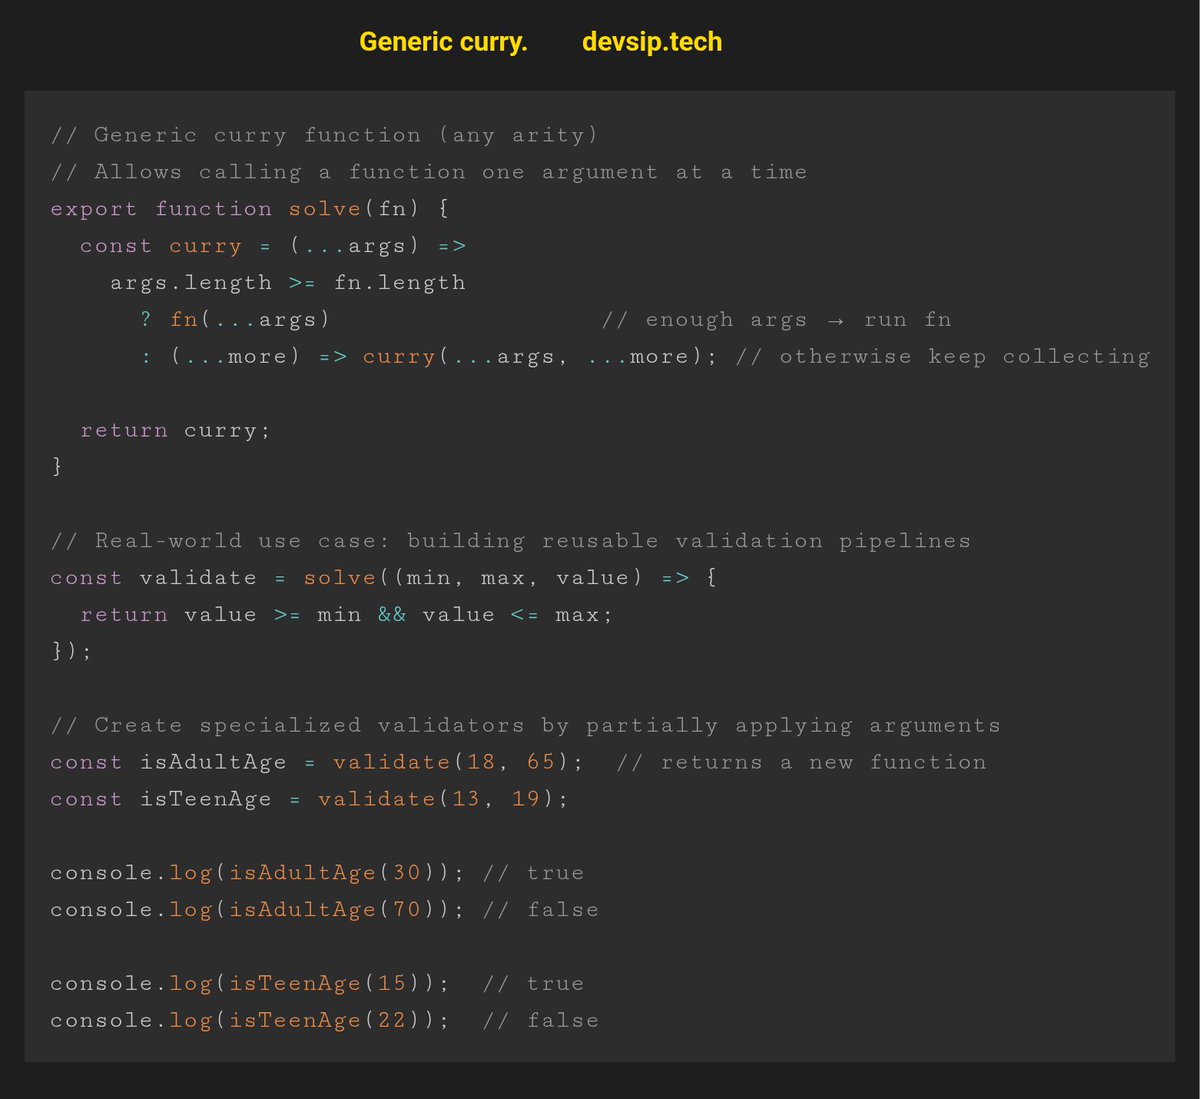The height and width of the screenshot is (1099, 1200).
Task: Click the curry variable declaration
Action: [206, 245]
